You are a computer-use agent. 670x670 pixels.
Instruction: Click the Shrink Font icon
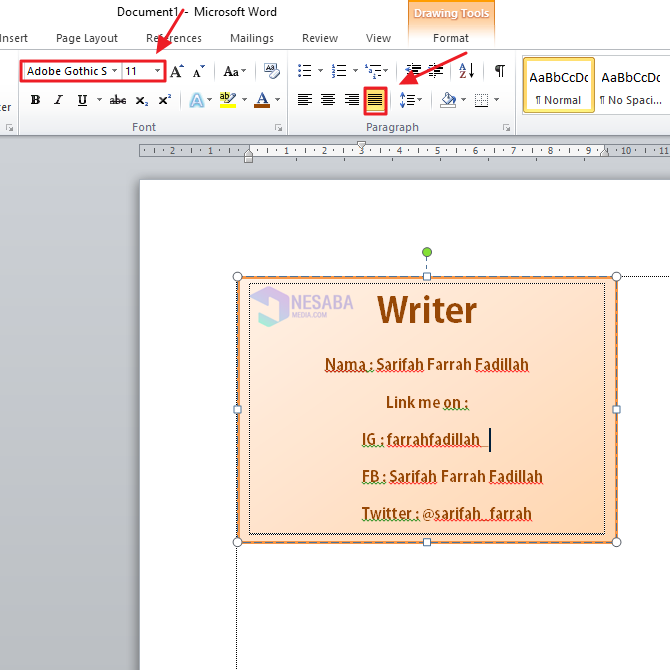pos(198,71)
